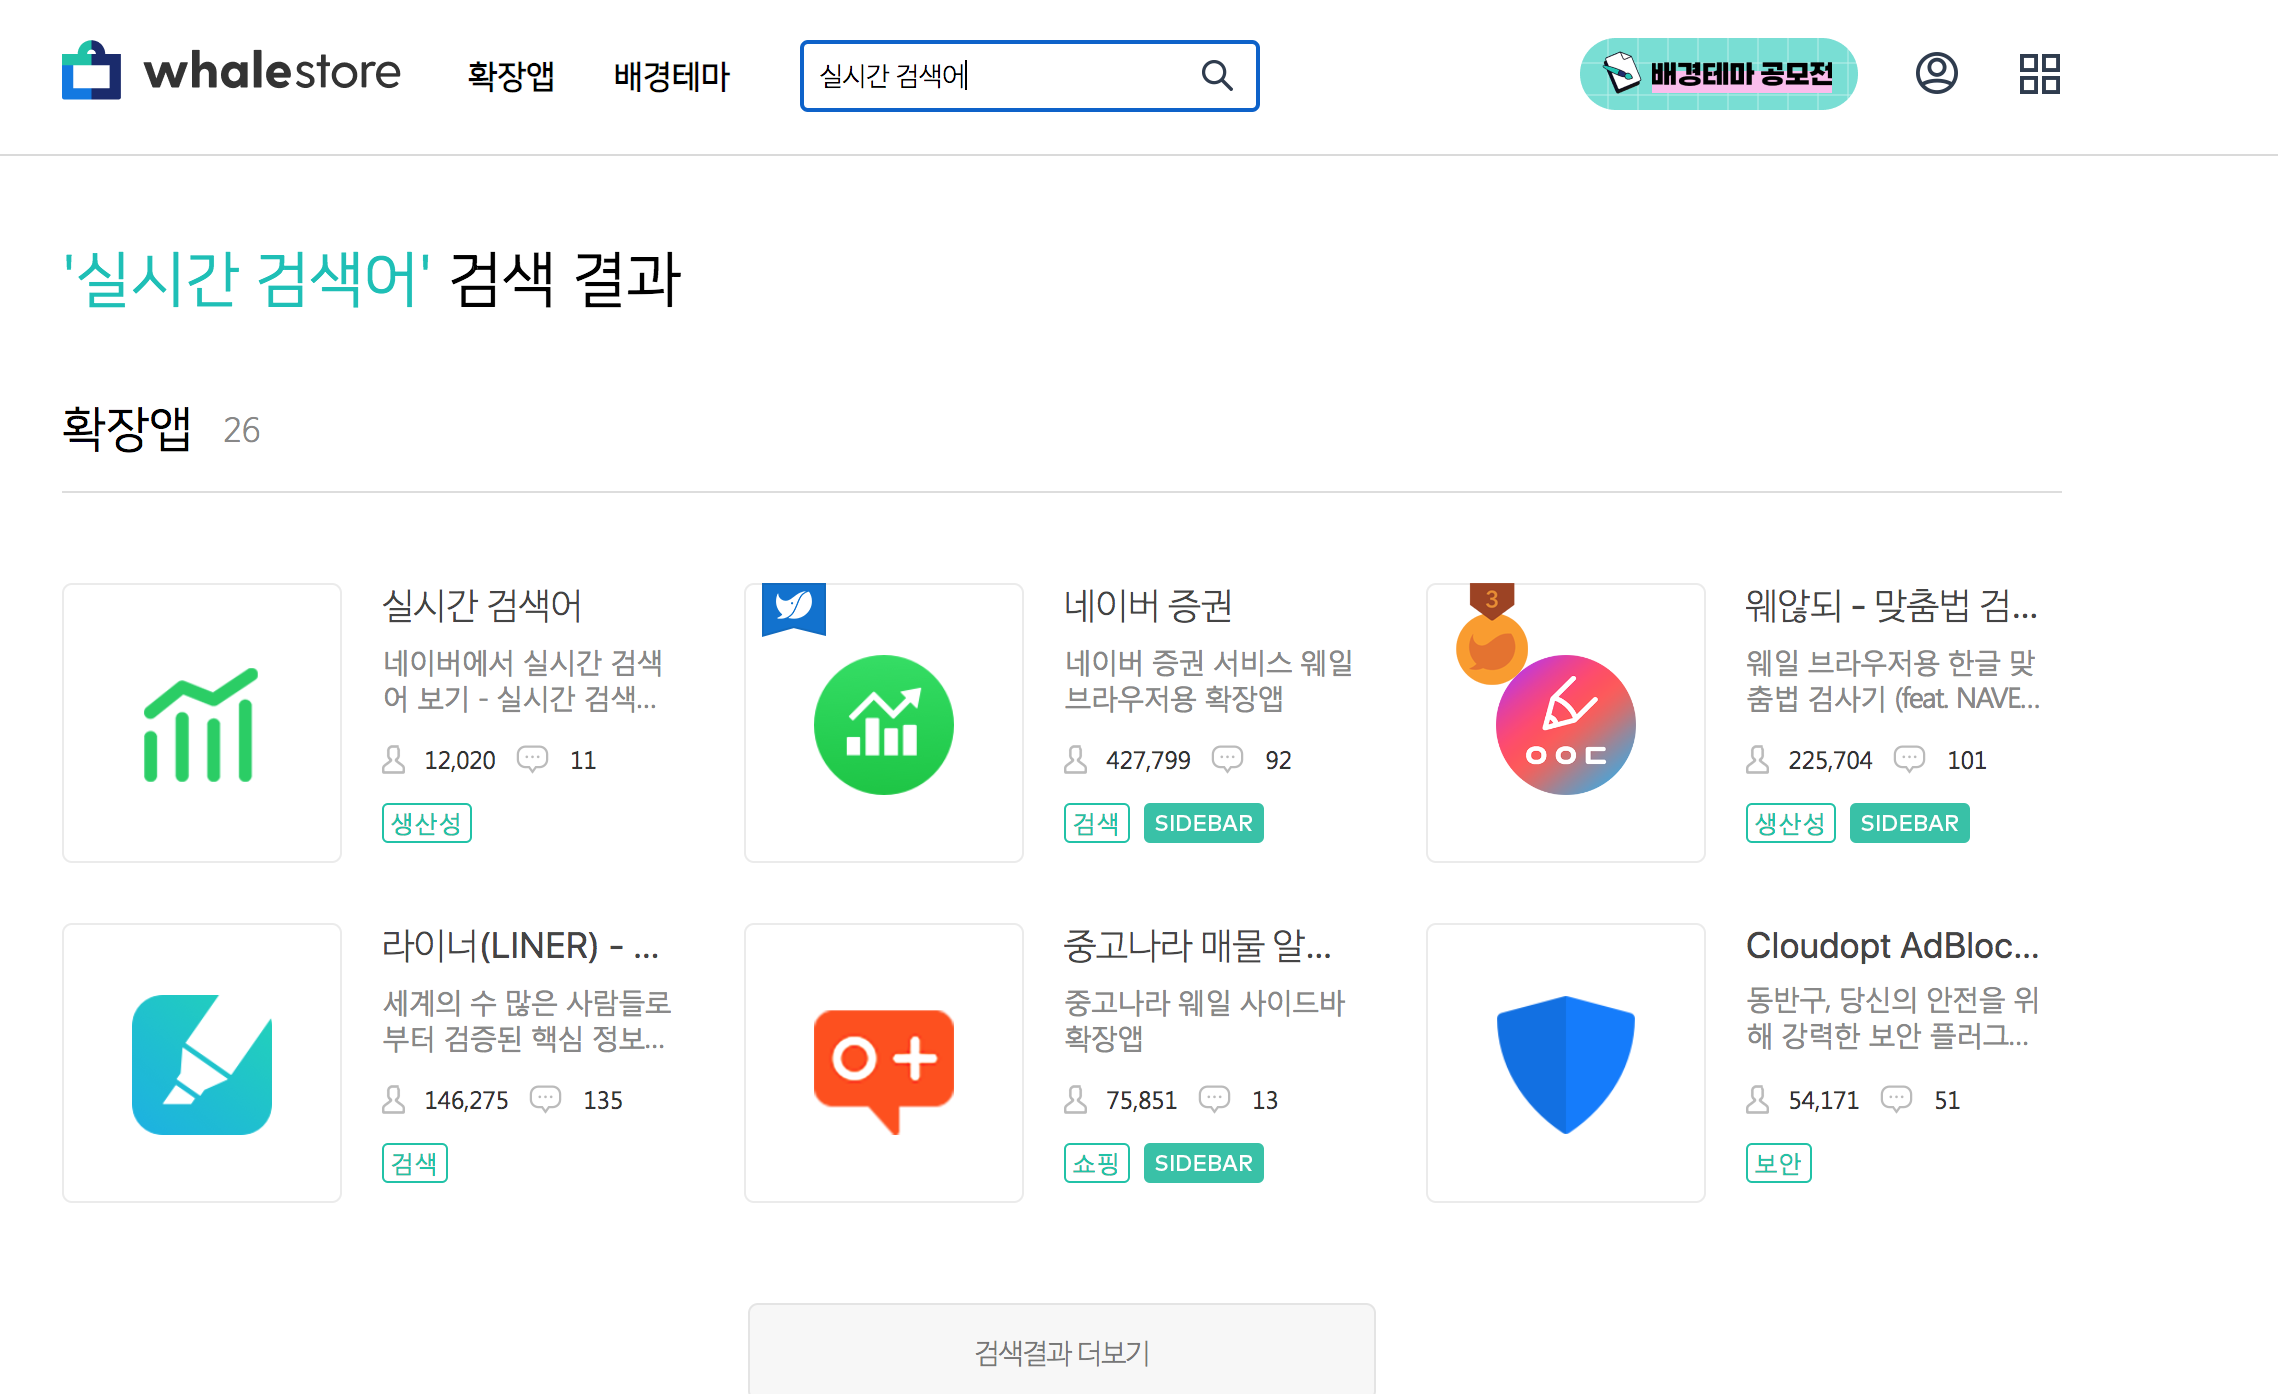Open the apps grid icon
The height and width of the screenshot is (1394, 2278).
point(2040,74)
